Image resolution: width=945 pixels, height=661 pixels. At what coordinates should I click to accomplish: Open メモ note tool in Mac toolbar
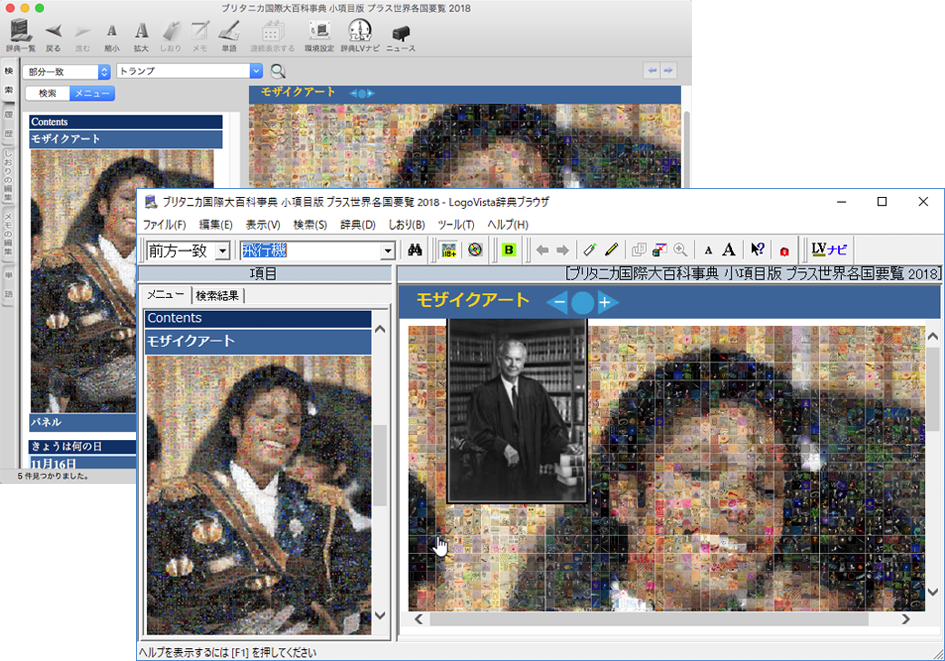click(x=199, y=36)
